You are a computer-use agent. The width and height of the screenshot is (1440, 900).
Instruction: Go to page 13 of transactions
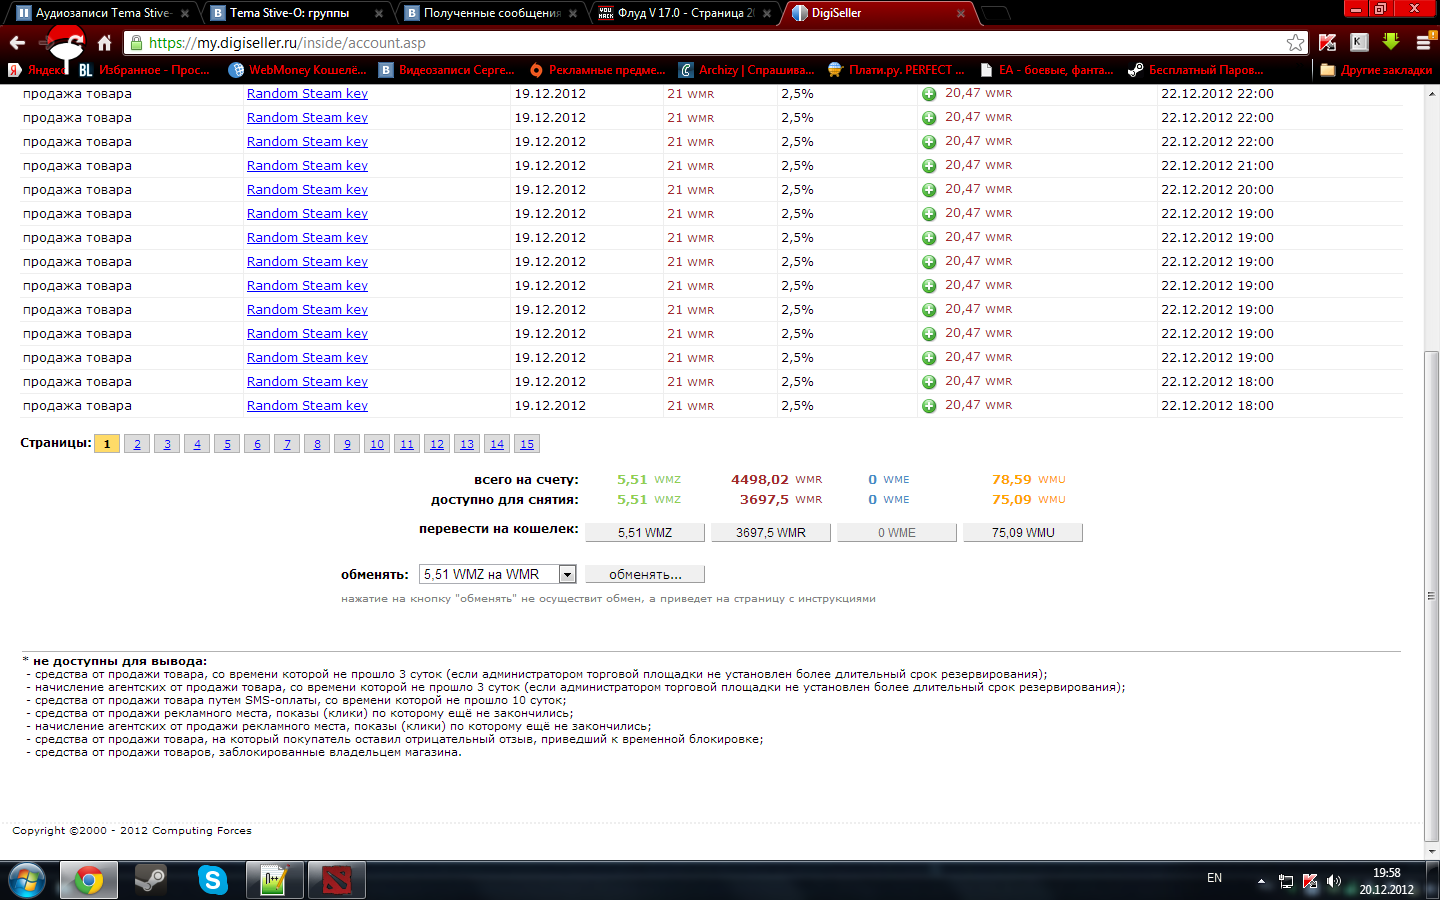(x=467, y=444)
